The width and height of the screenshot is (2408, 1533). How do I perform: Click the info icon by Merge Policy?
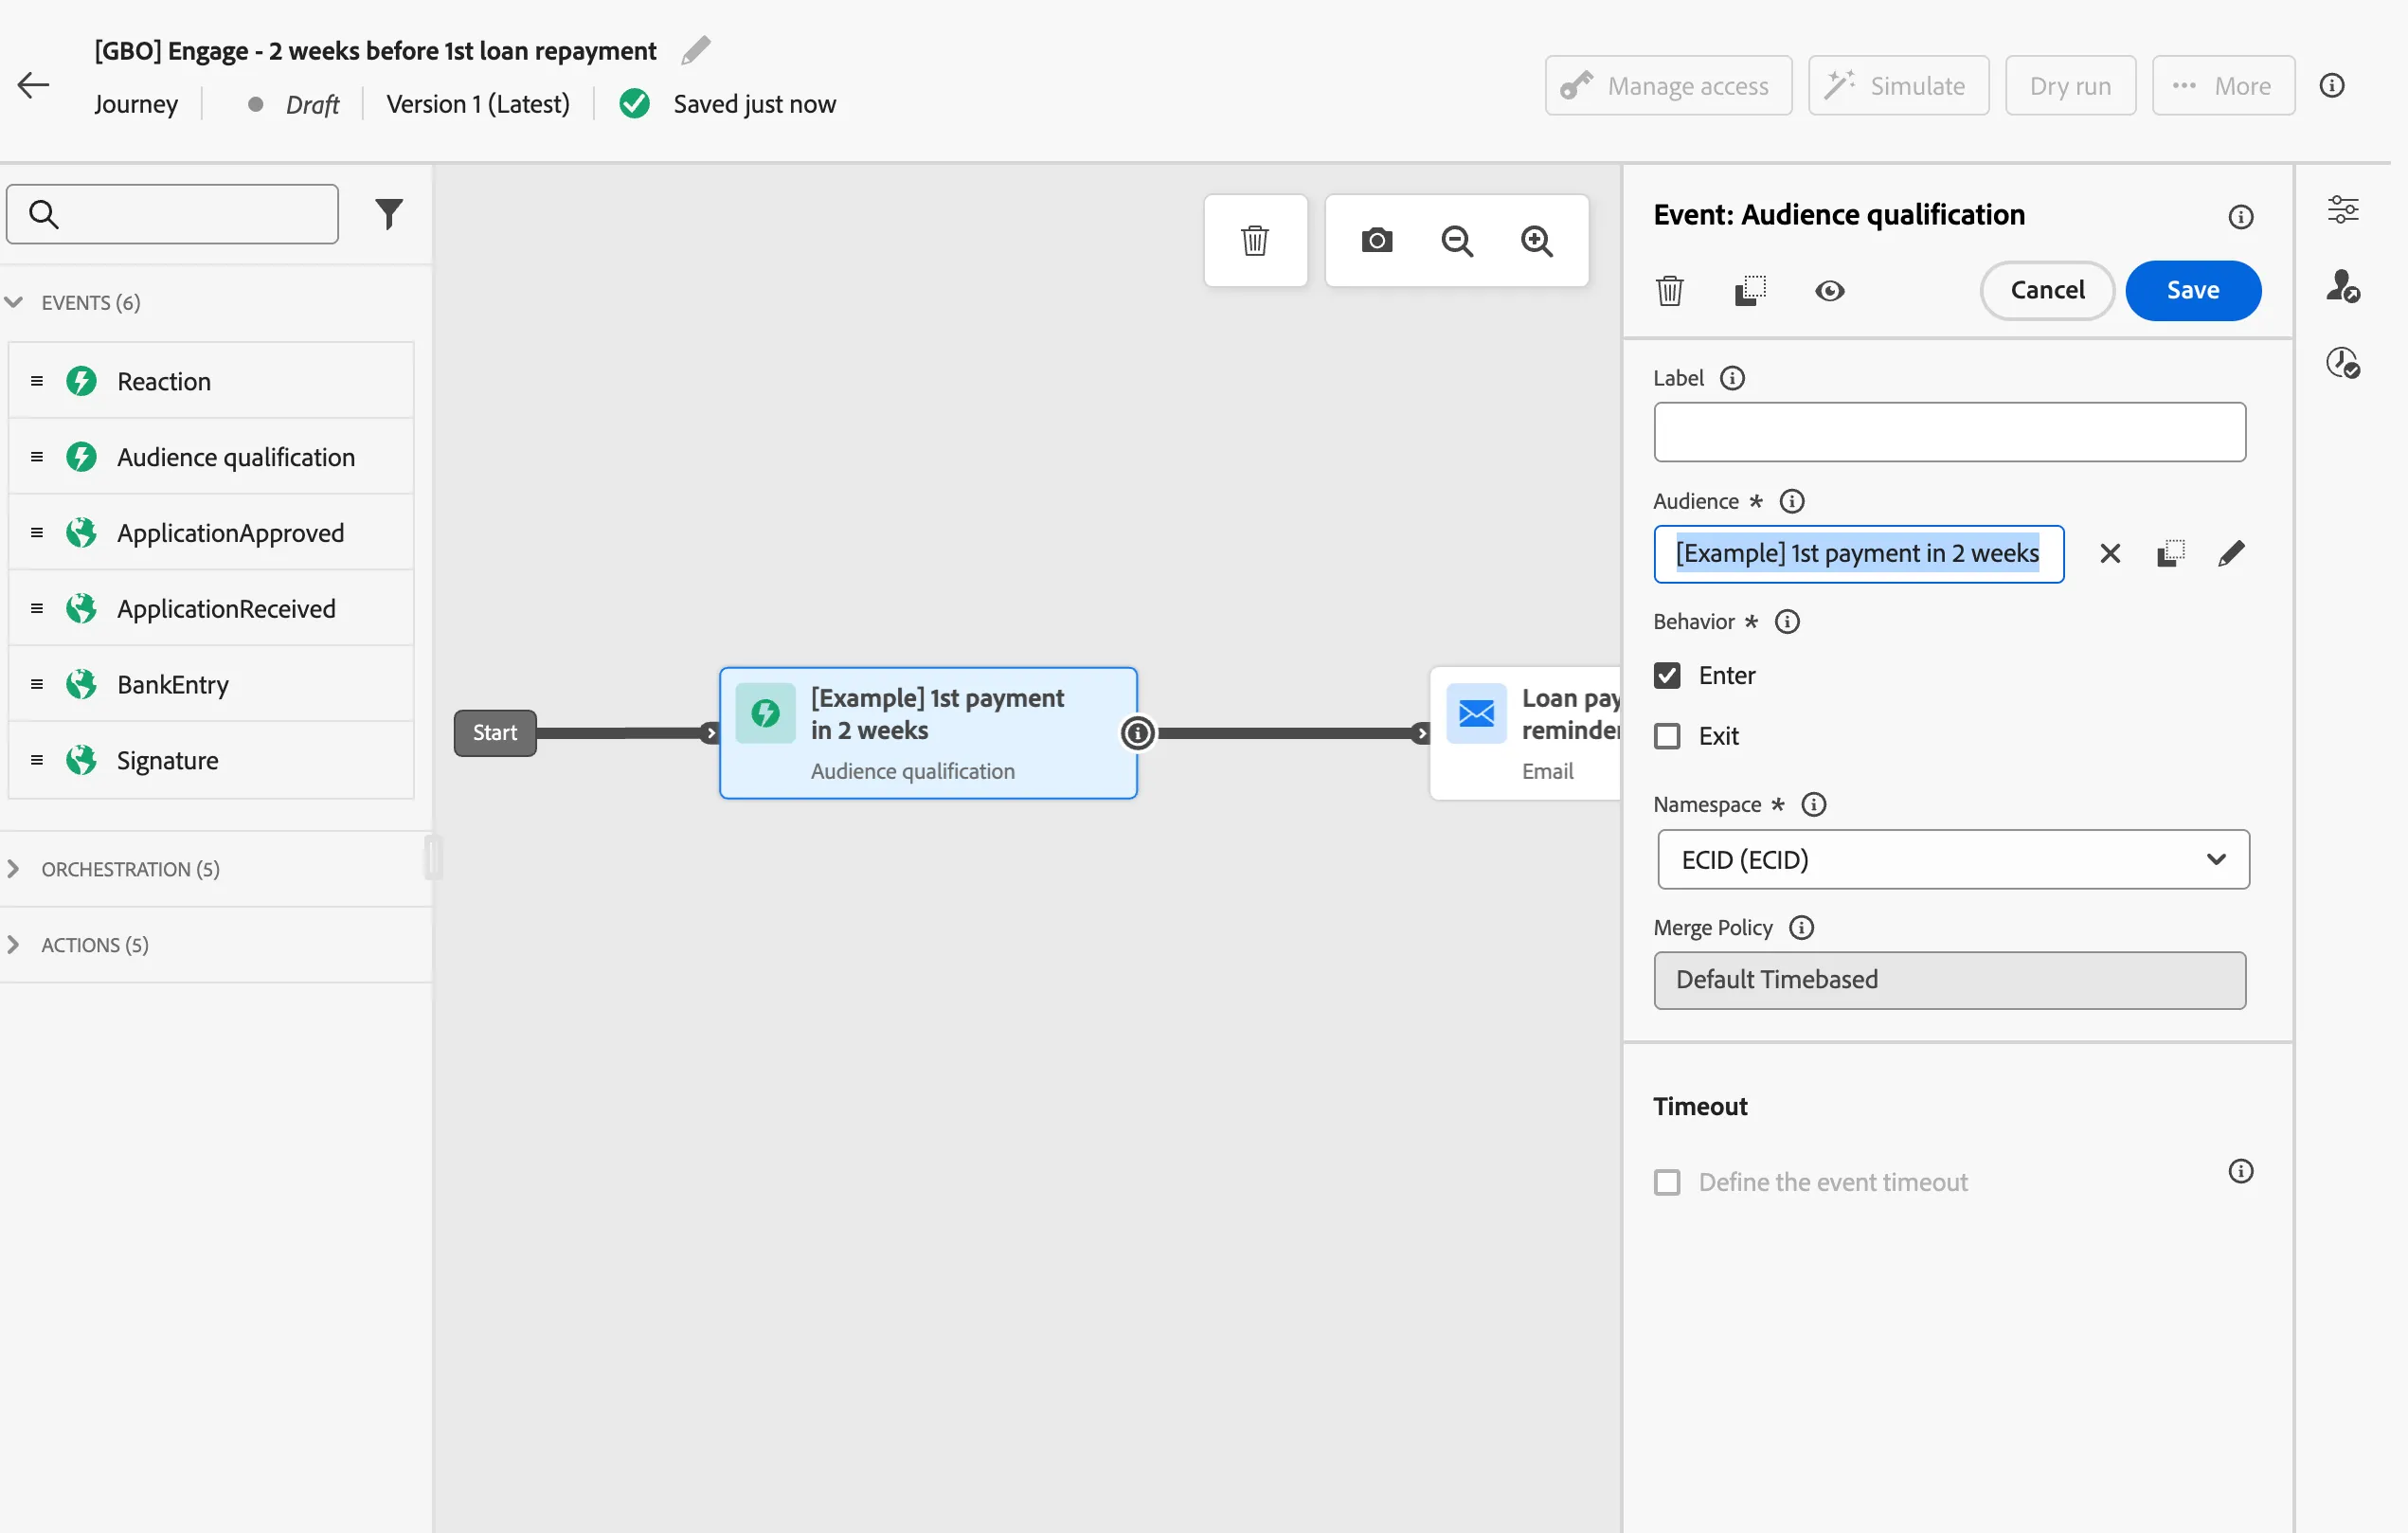(x=1801, y=927)
